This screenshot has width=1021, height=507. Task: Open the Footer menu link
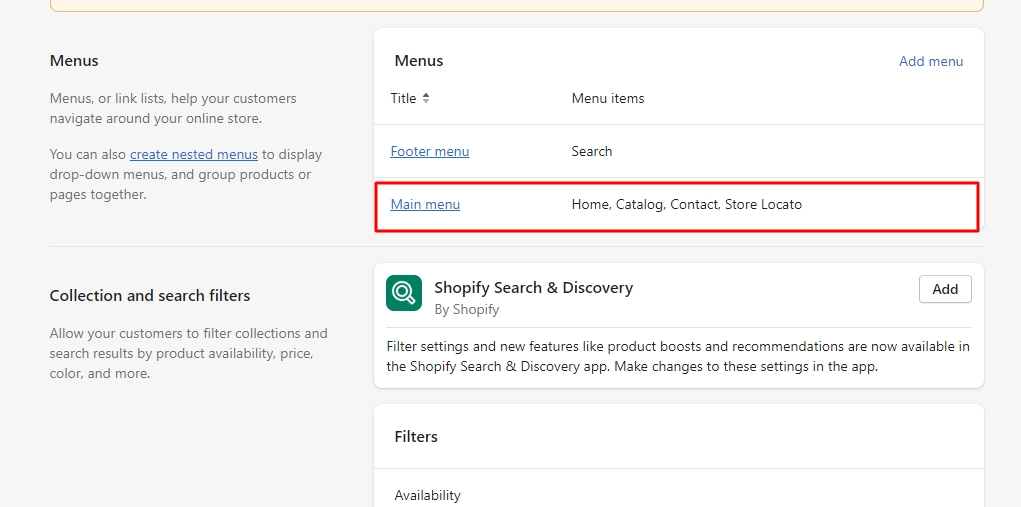[x=430, y=151]
